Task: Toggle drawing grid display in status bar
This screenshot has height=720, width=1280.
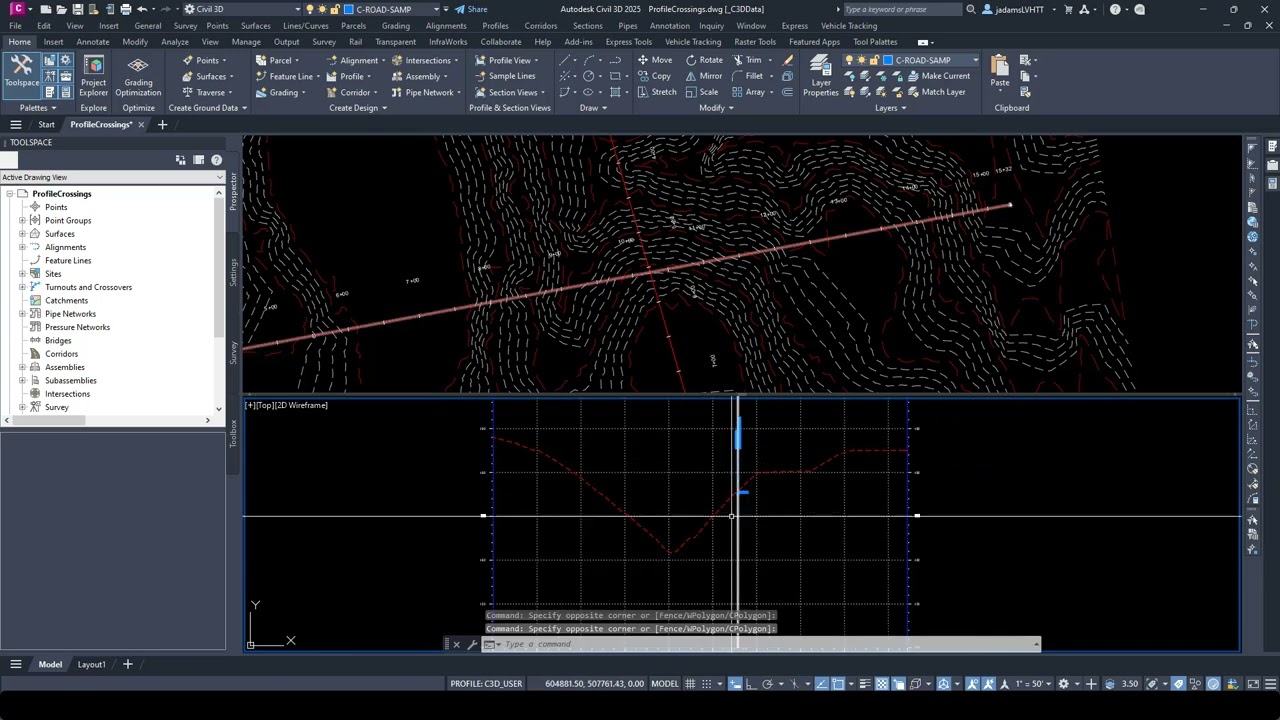Action: [692, 684]
